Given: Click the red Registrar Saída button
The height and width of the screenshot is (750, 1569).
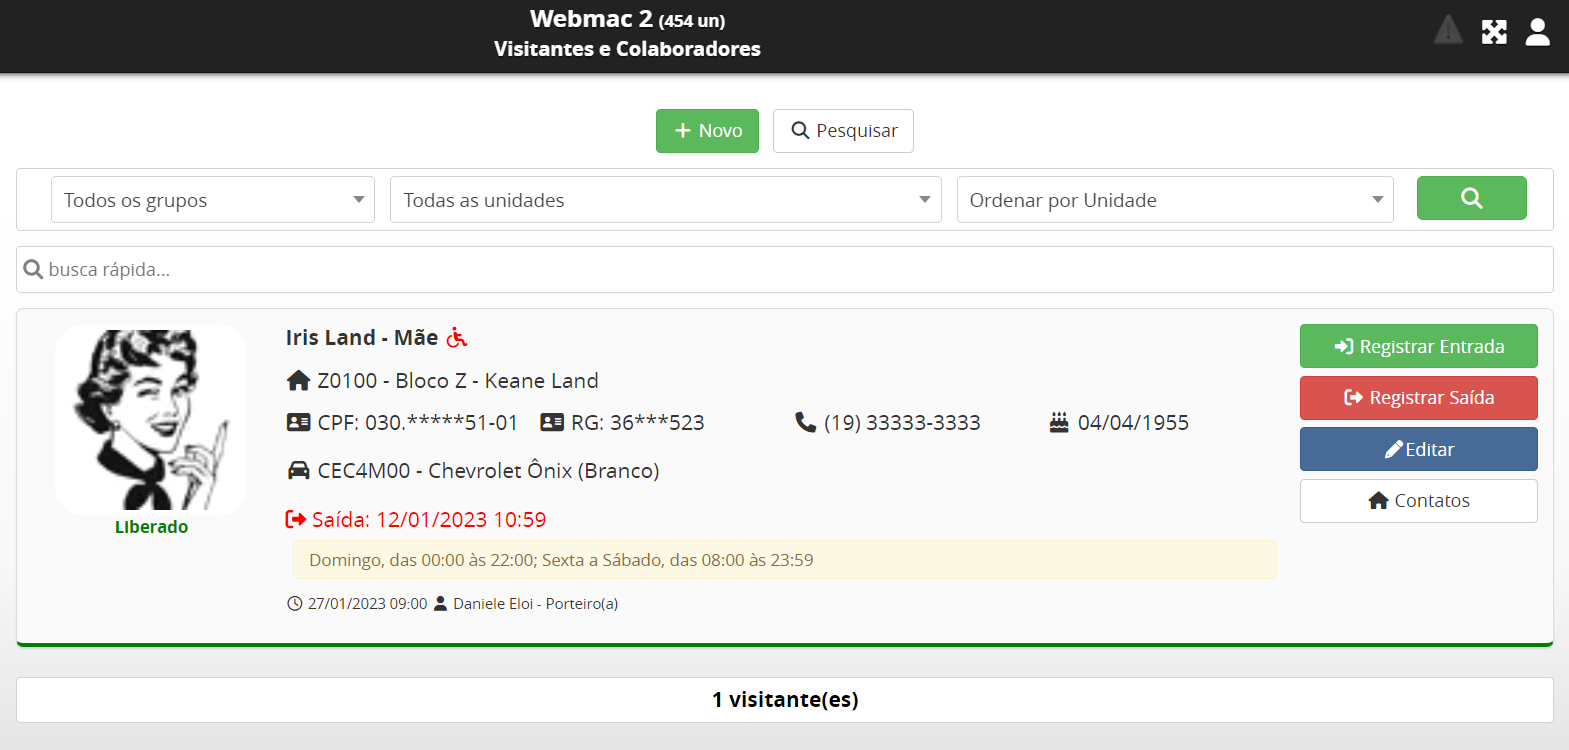Looking at the screenshot, I should click(x=1418, y=398).
